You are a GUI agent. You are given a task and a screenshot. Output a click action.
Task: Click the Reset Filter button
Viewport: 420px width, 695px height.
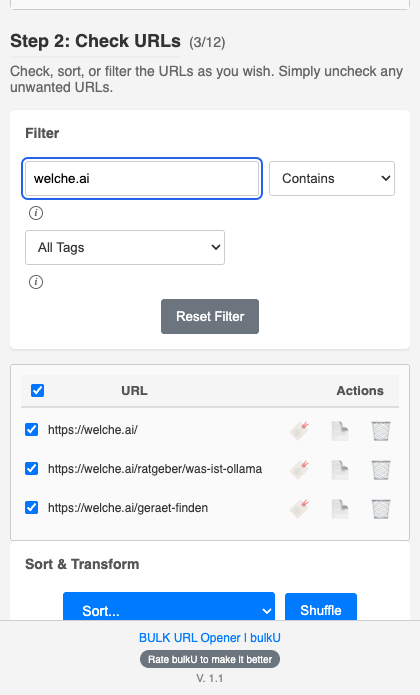point(210,316)
